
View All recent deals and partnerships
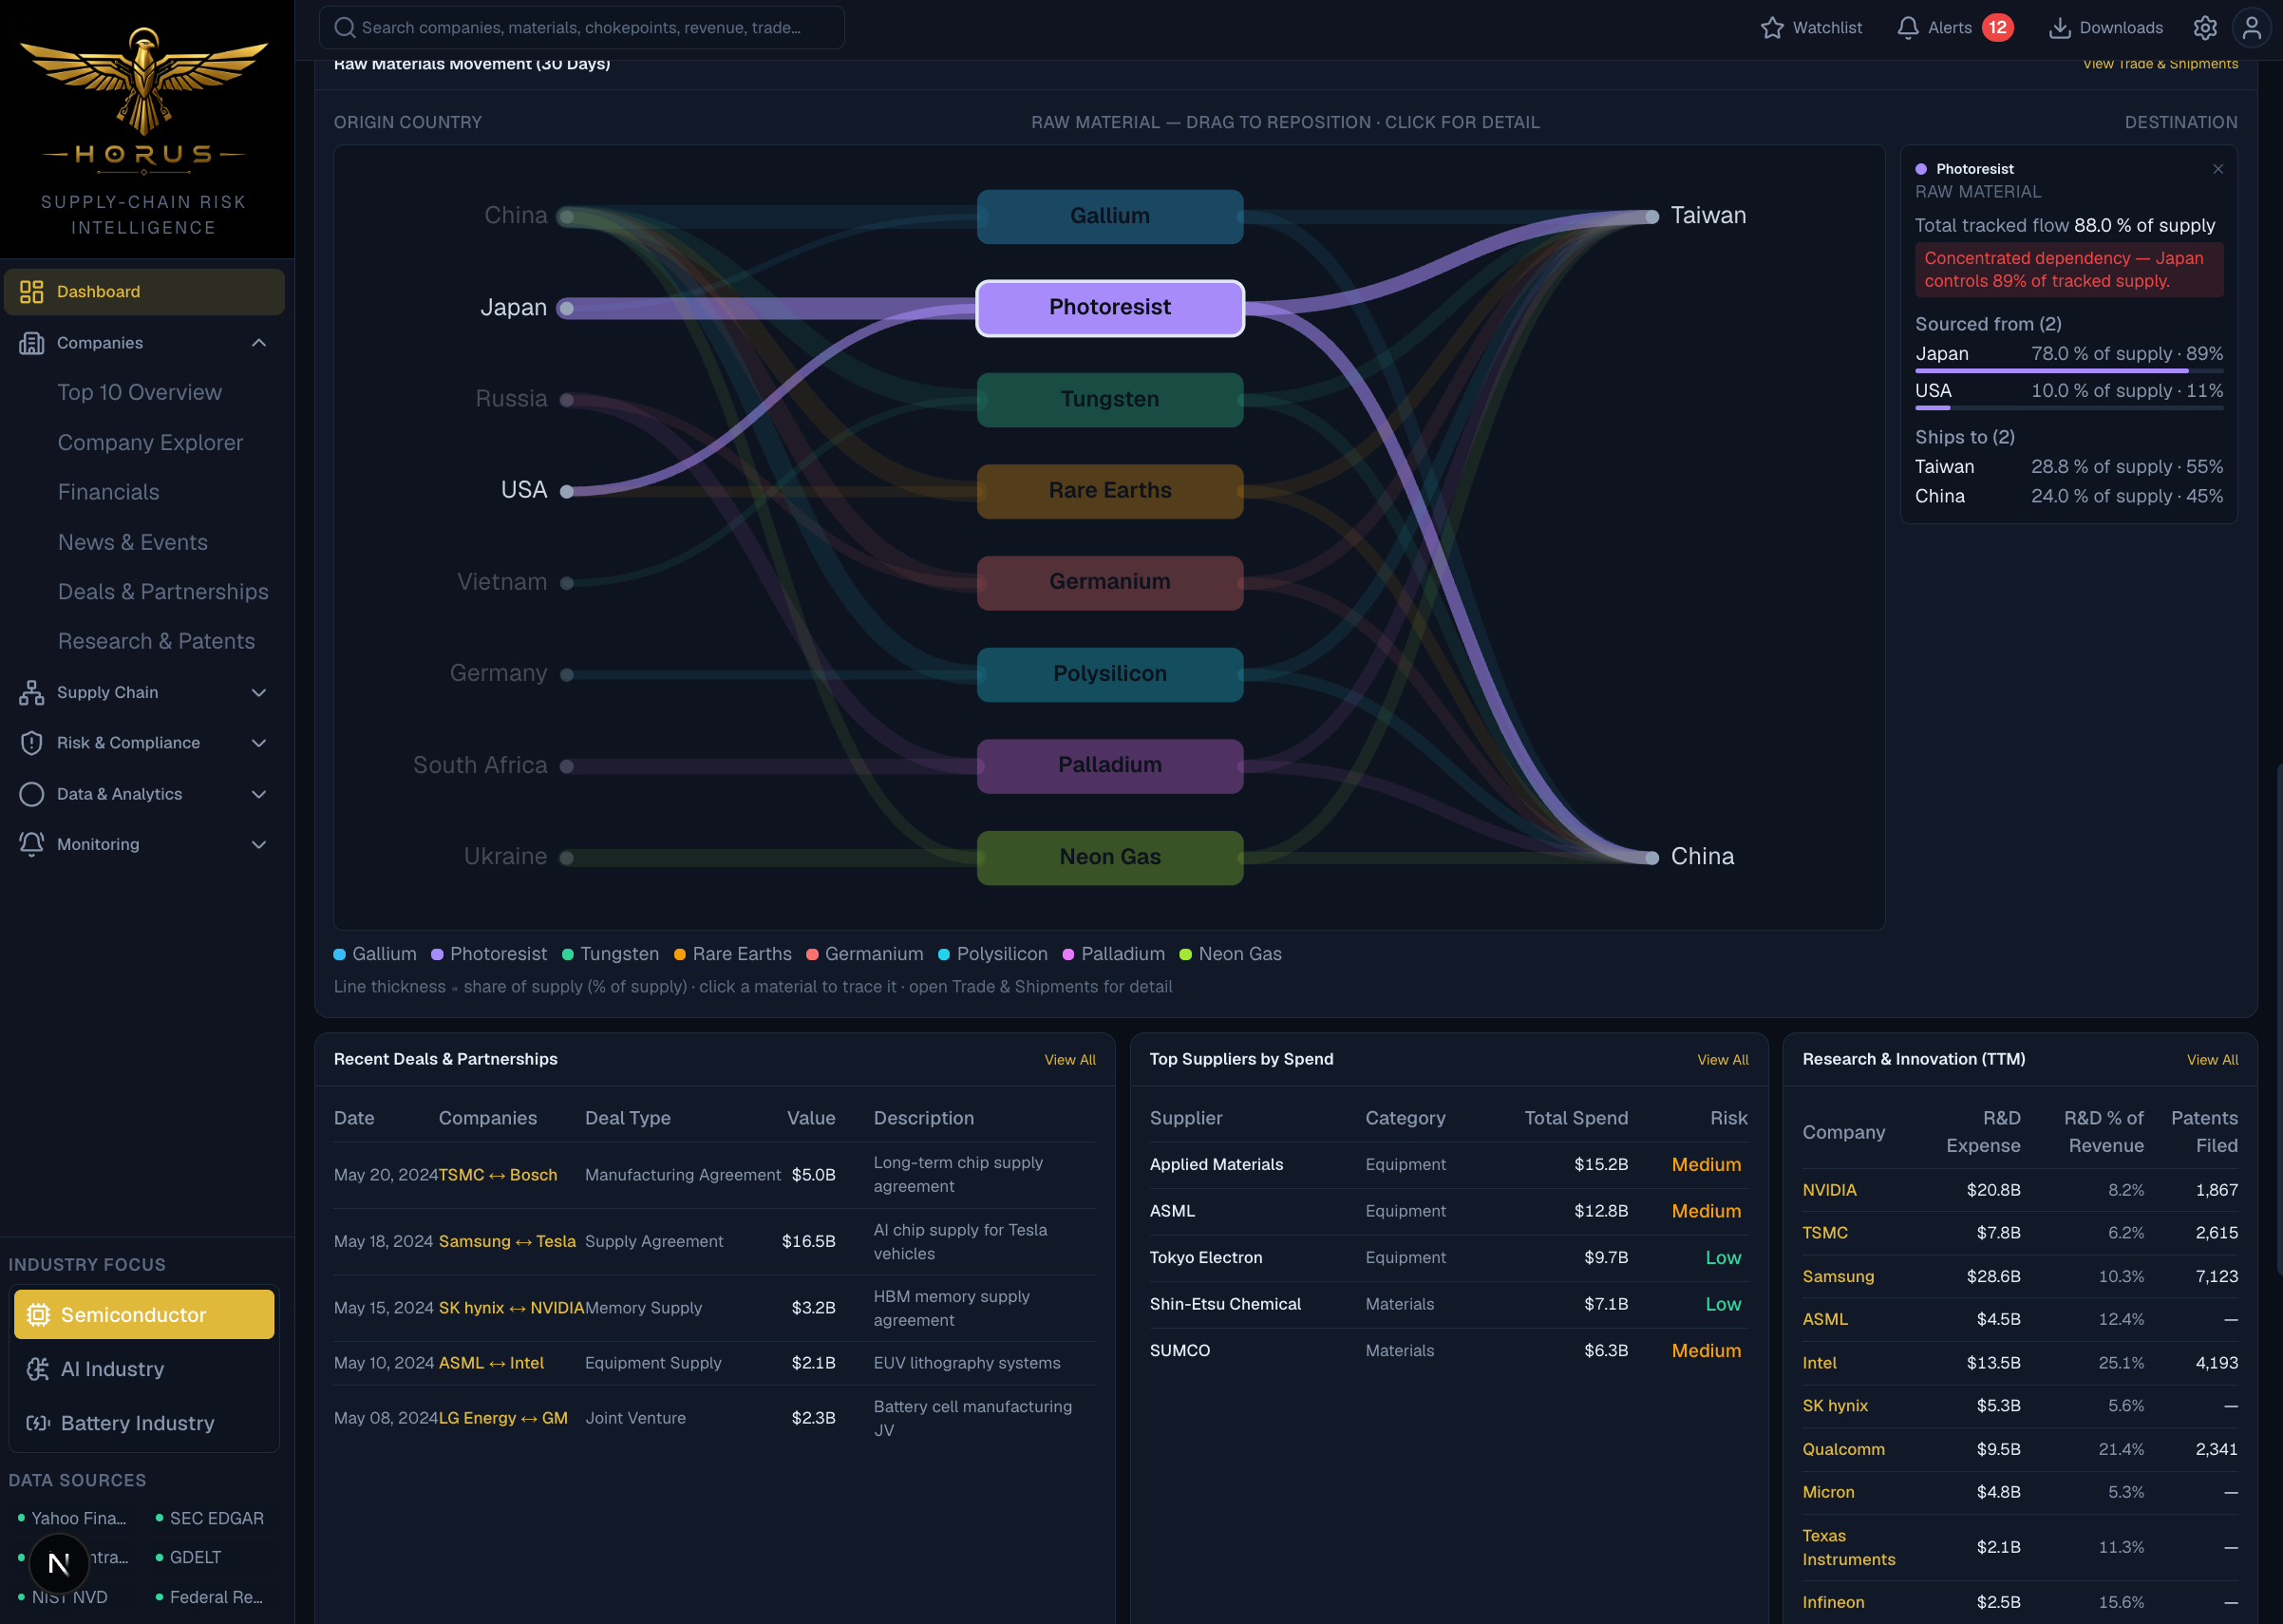(x=1070, y=1060)
